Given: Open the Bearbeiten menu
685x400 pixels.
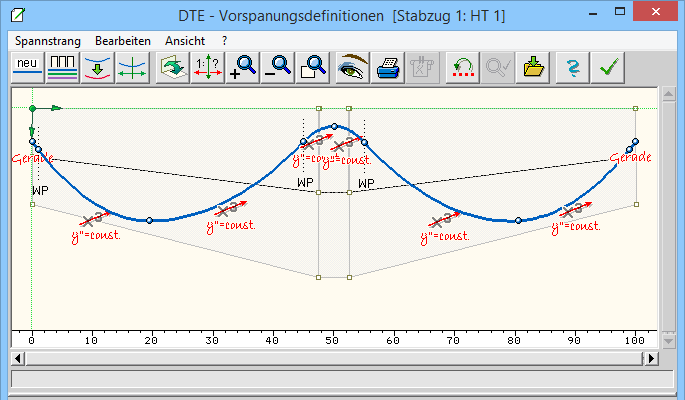Looking at the screenshot, I should [x=122, y=40].
